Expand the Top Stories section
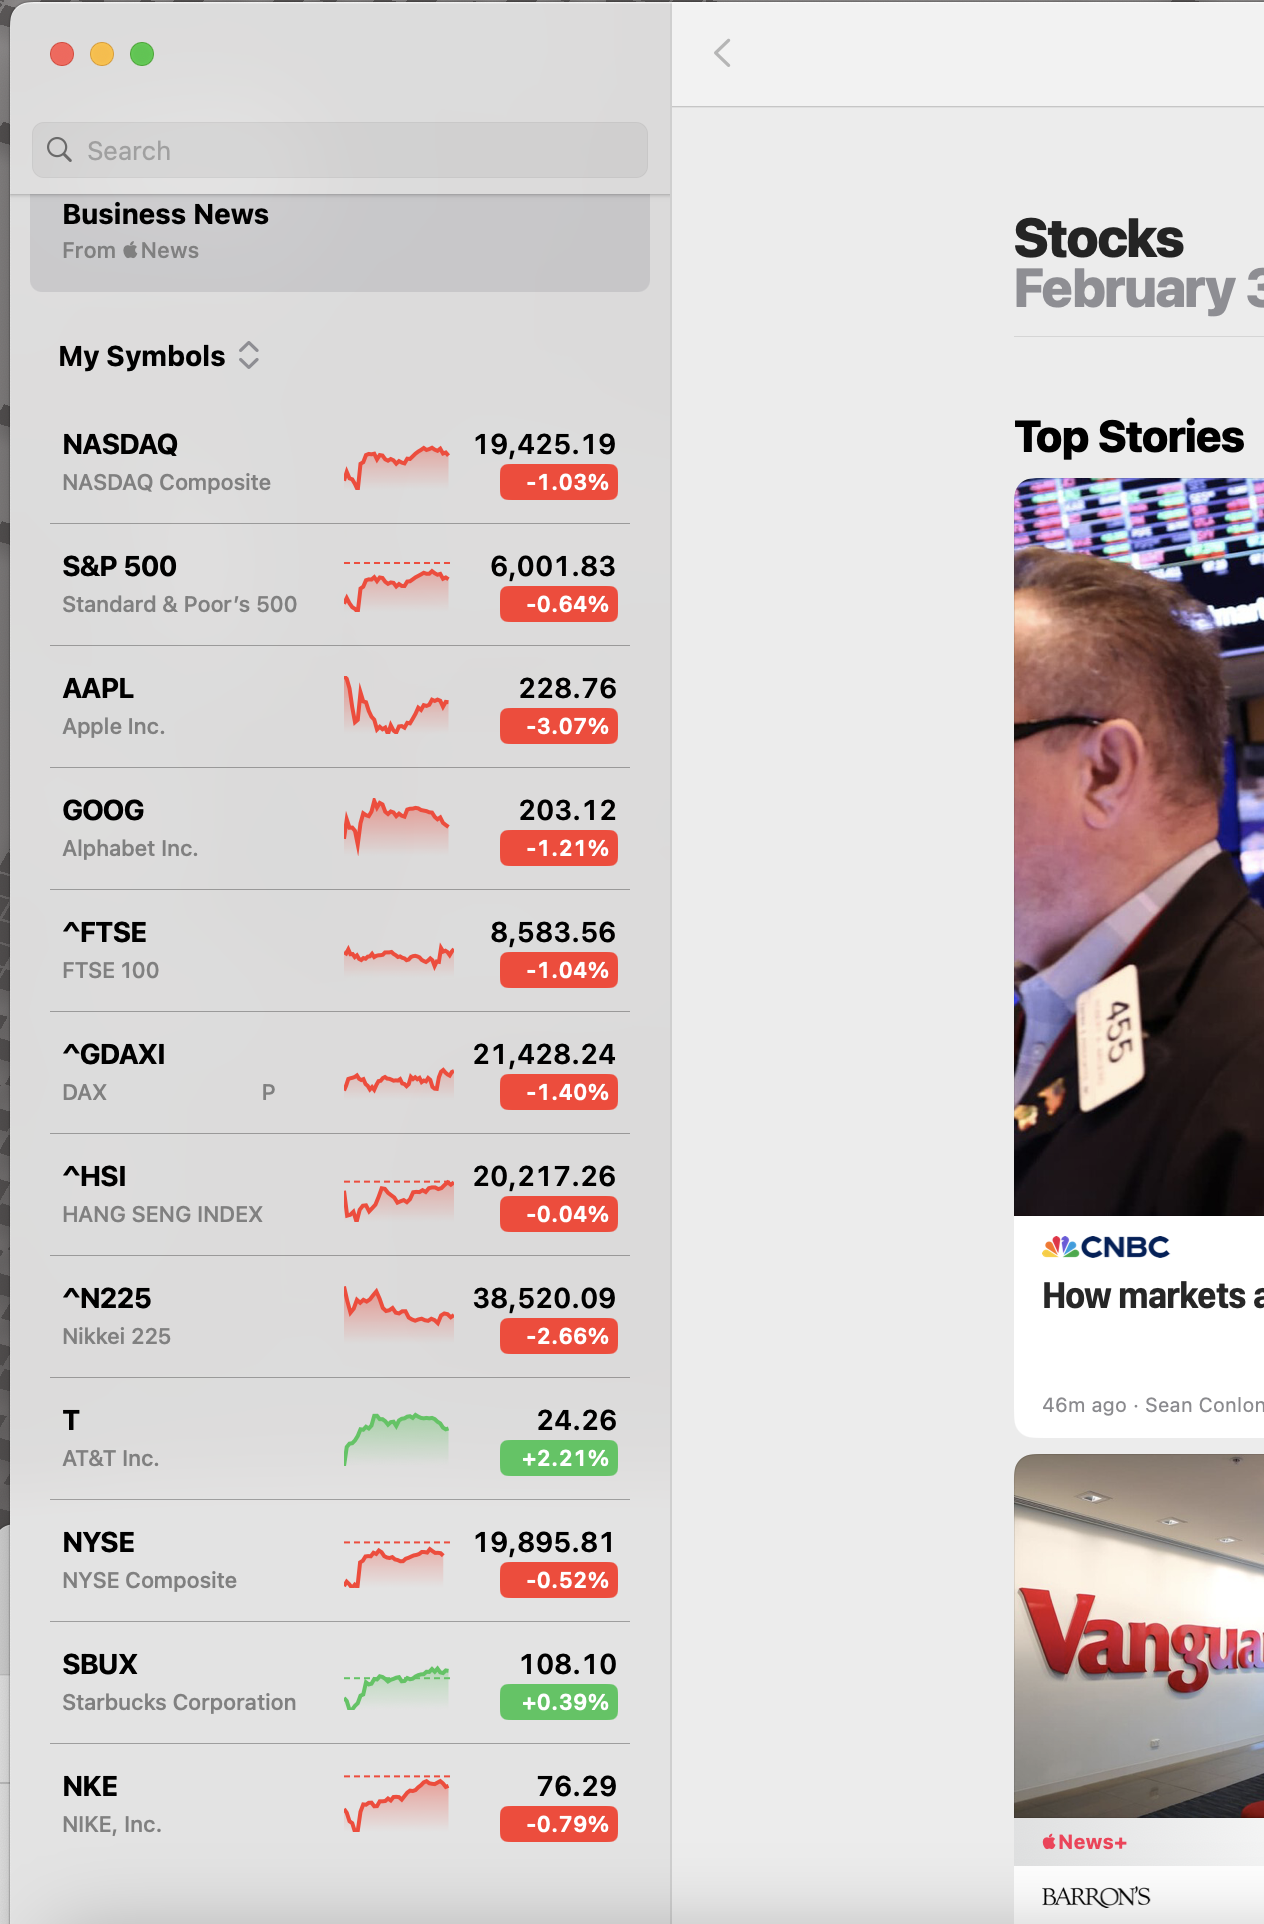1264x1924 pixels. pyautogui.click(x=1128, y=436)
